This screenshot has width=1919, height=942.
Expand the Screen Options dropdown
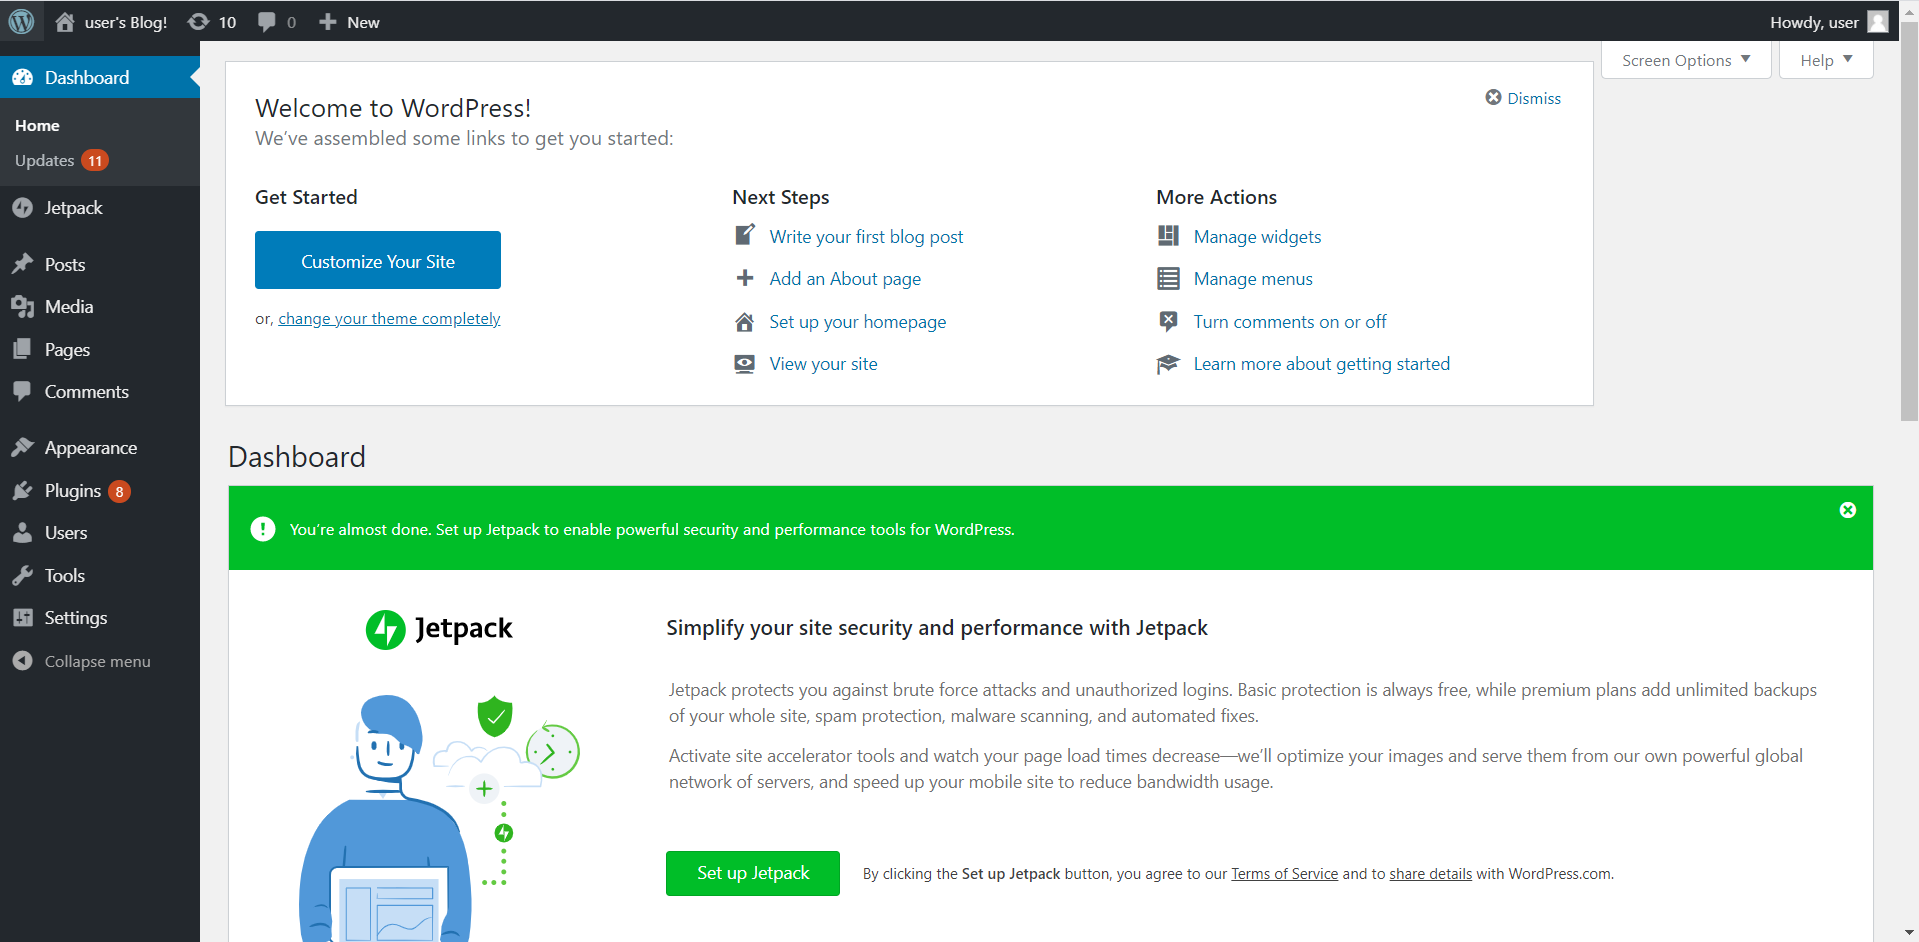coord(1686,60)
